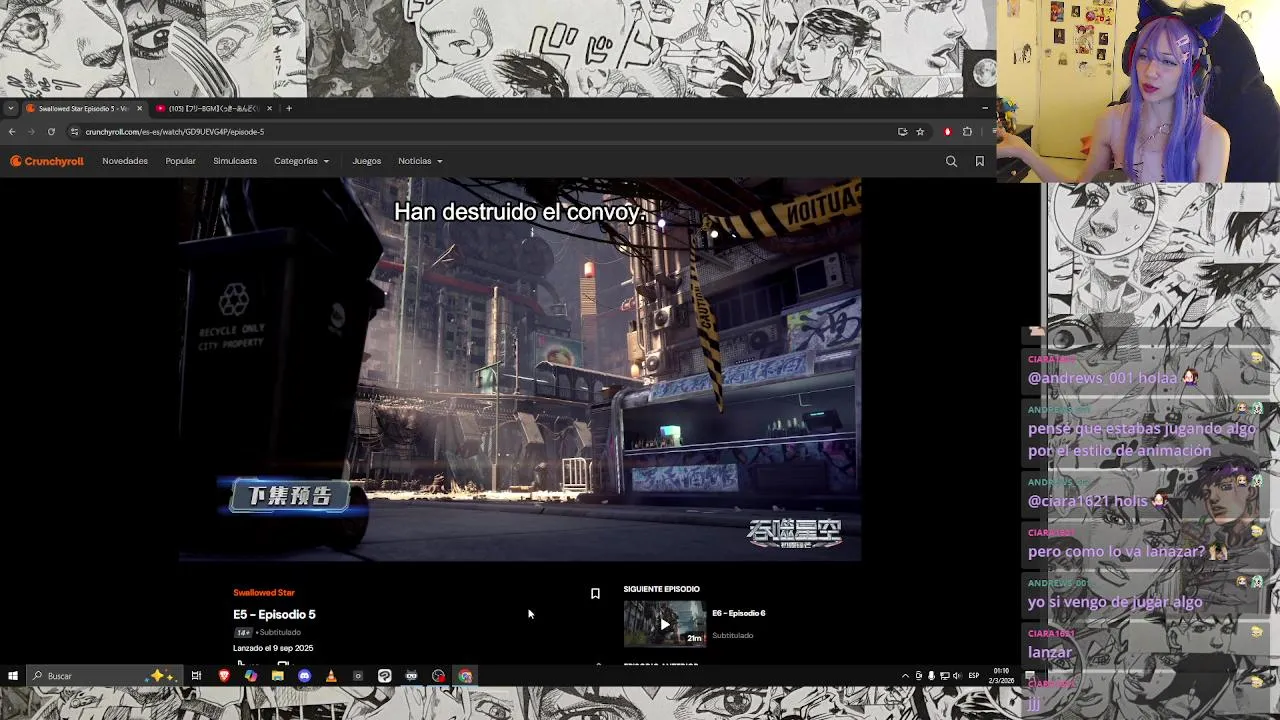Open the Juegos page

(366, 161)
